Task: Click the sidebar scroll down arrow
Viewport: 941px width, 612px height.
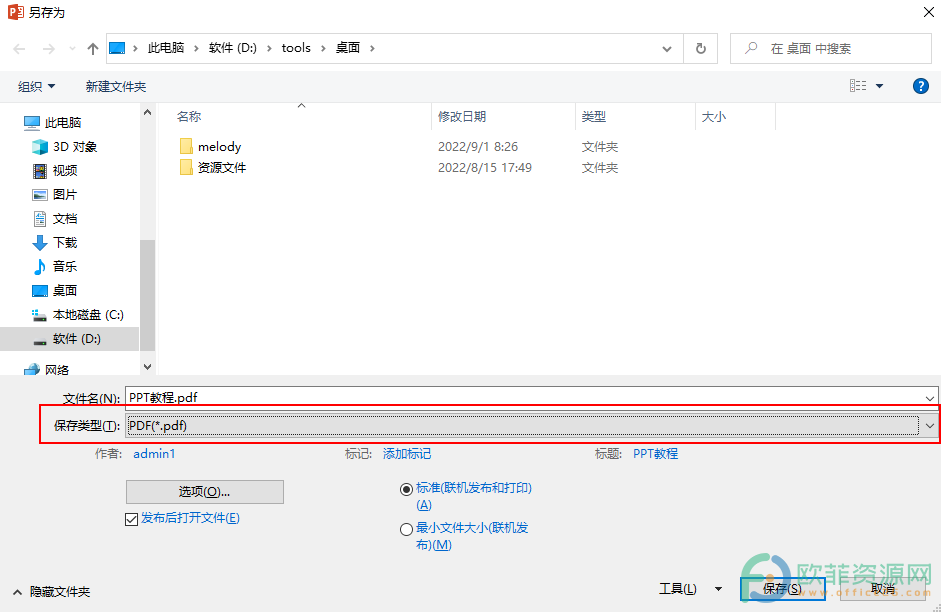Action: click(x=148, y=366)
